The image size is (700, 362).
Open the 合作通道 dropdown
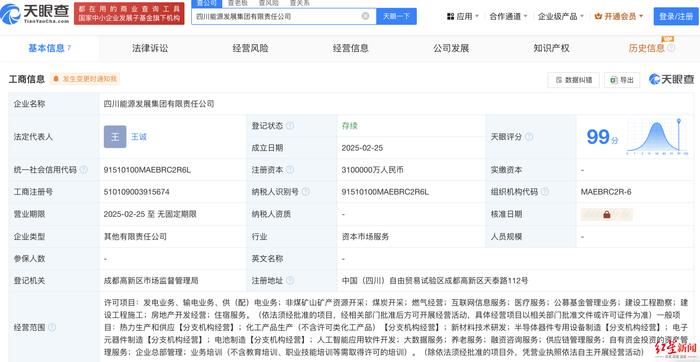pos(508,17)
